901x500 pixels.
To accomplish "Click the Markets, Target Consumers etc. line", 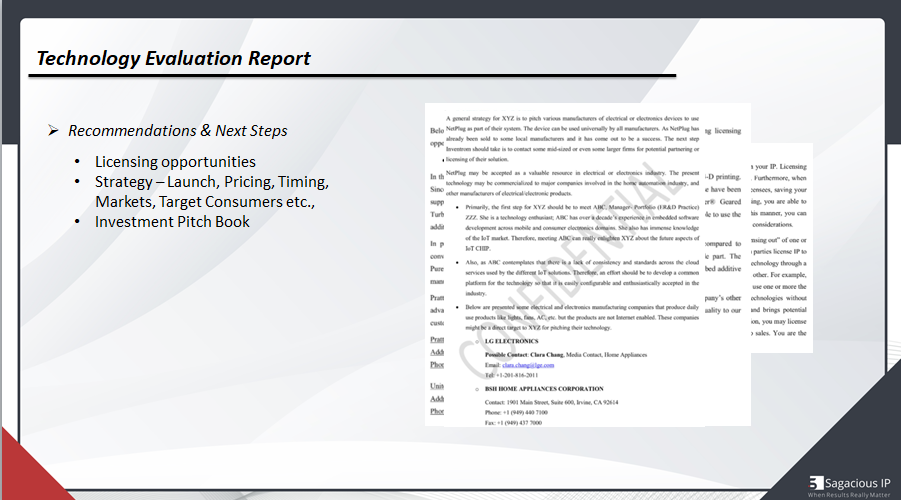I will [x=205, y=202].
